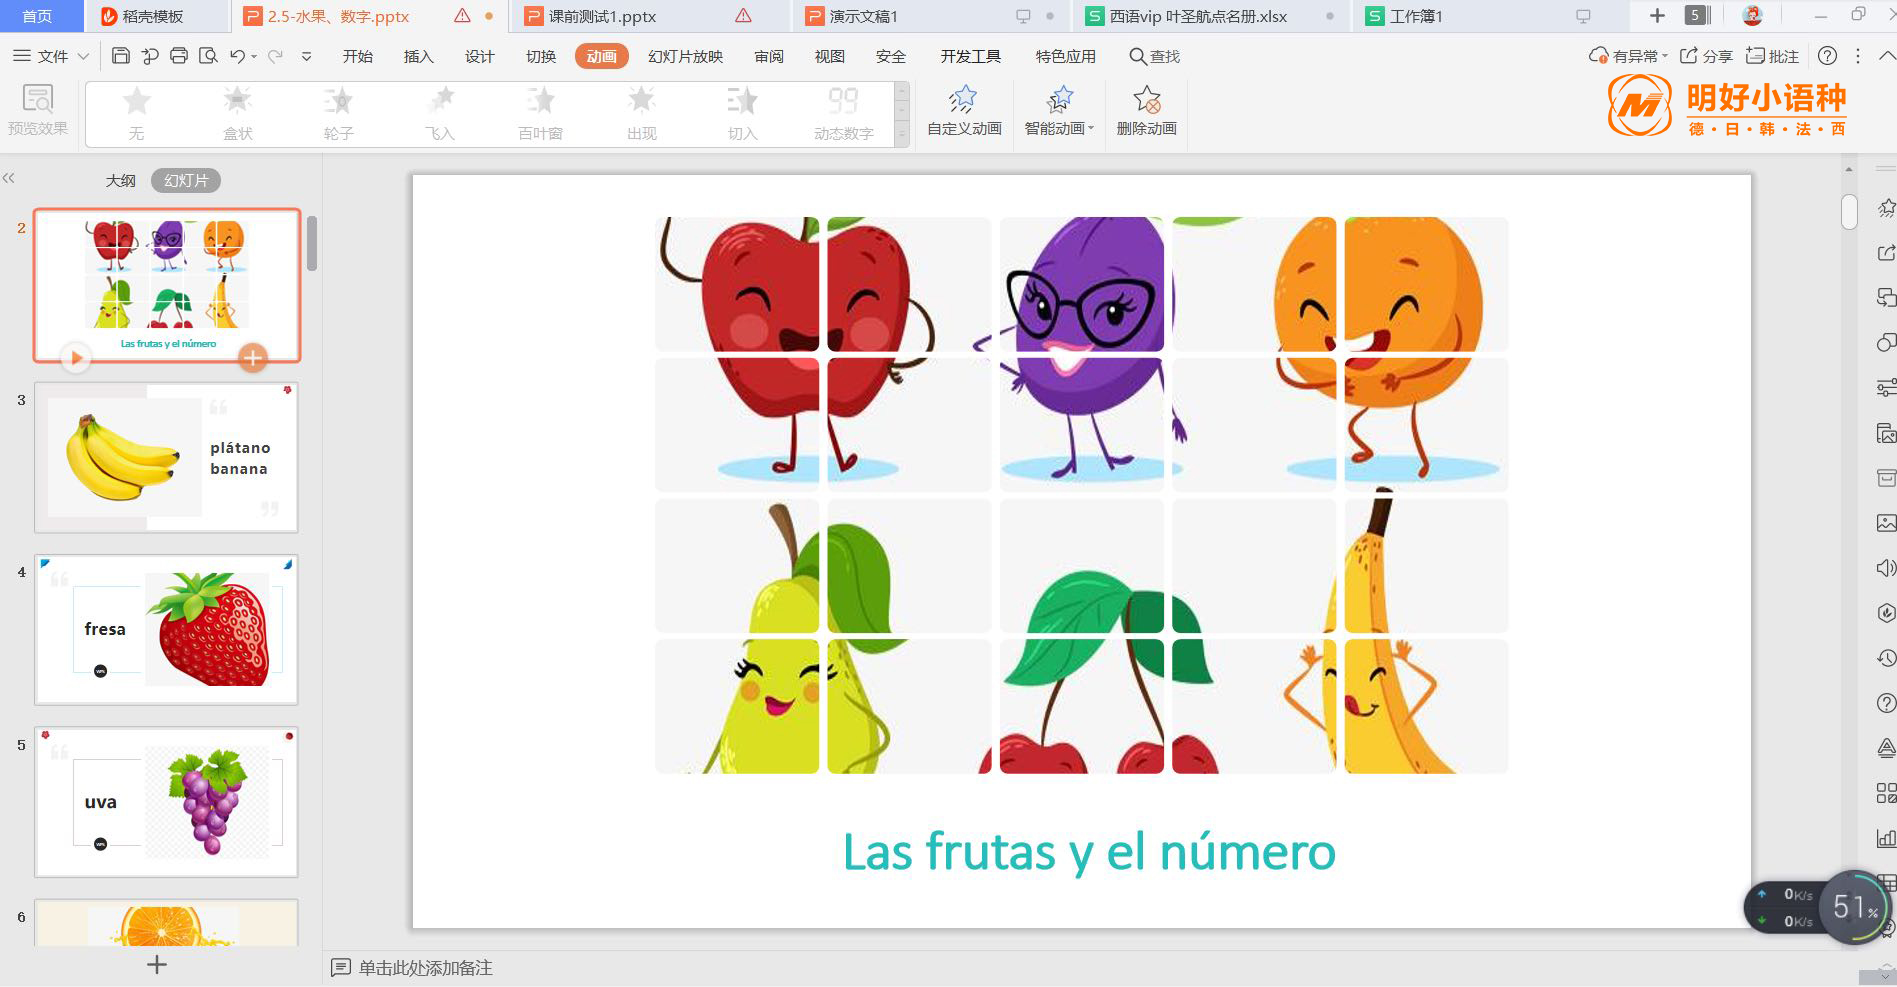Open the 智能动画 smart animation dropdown
Viewport: 1897px width, 987px height.
[x=1059, y=110]
